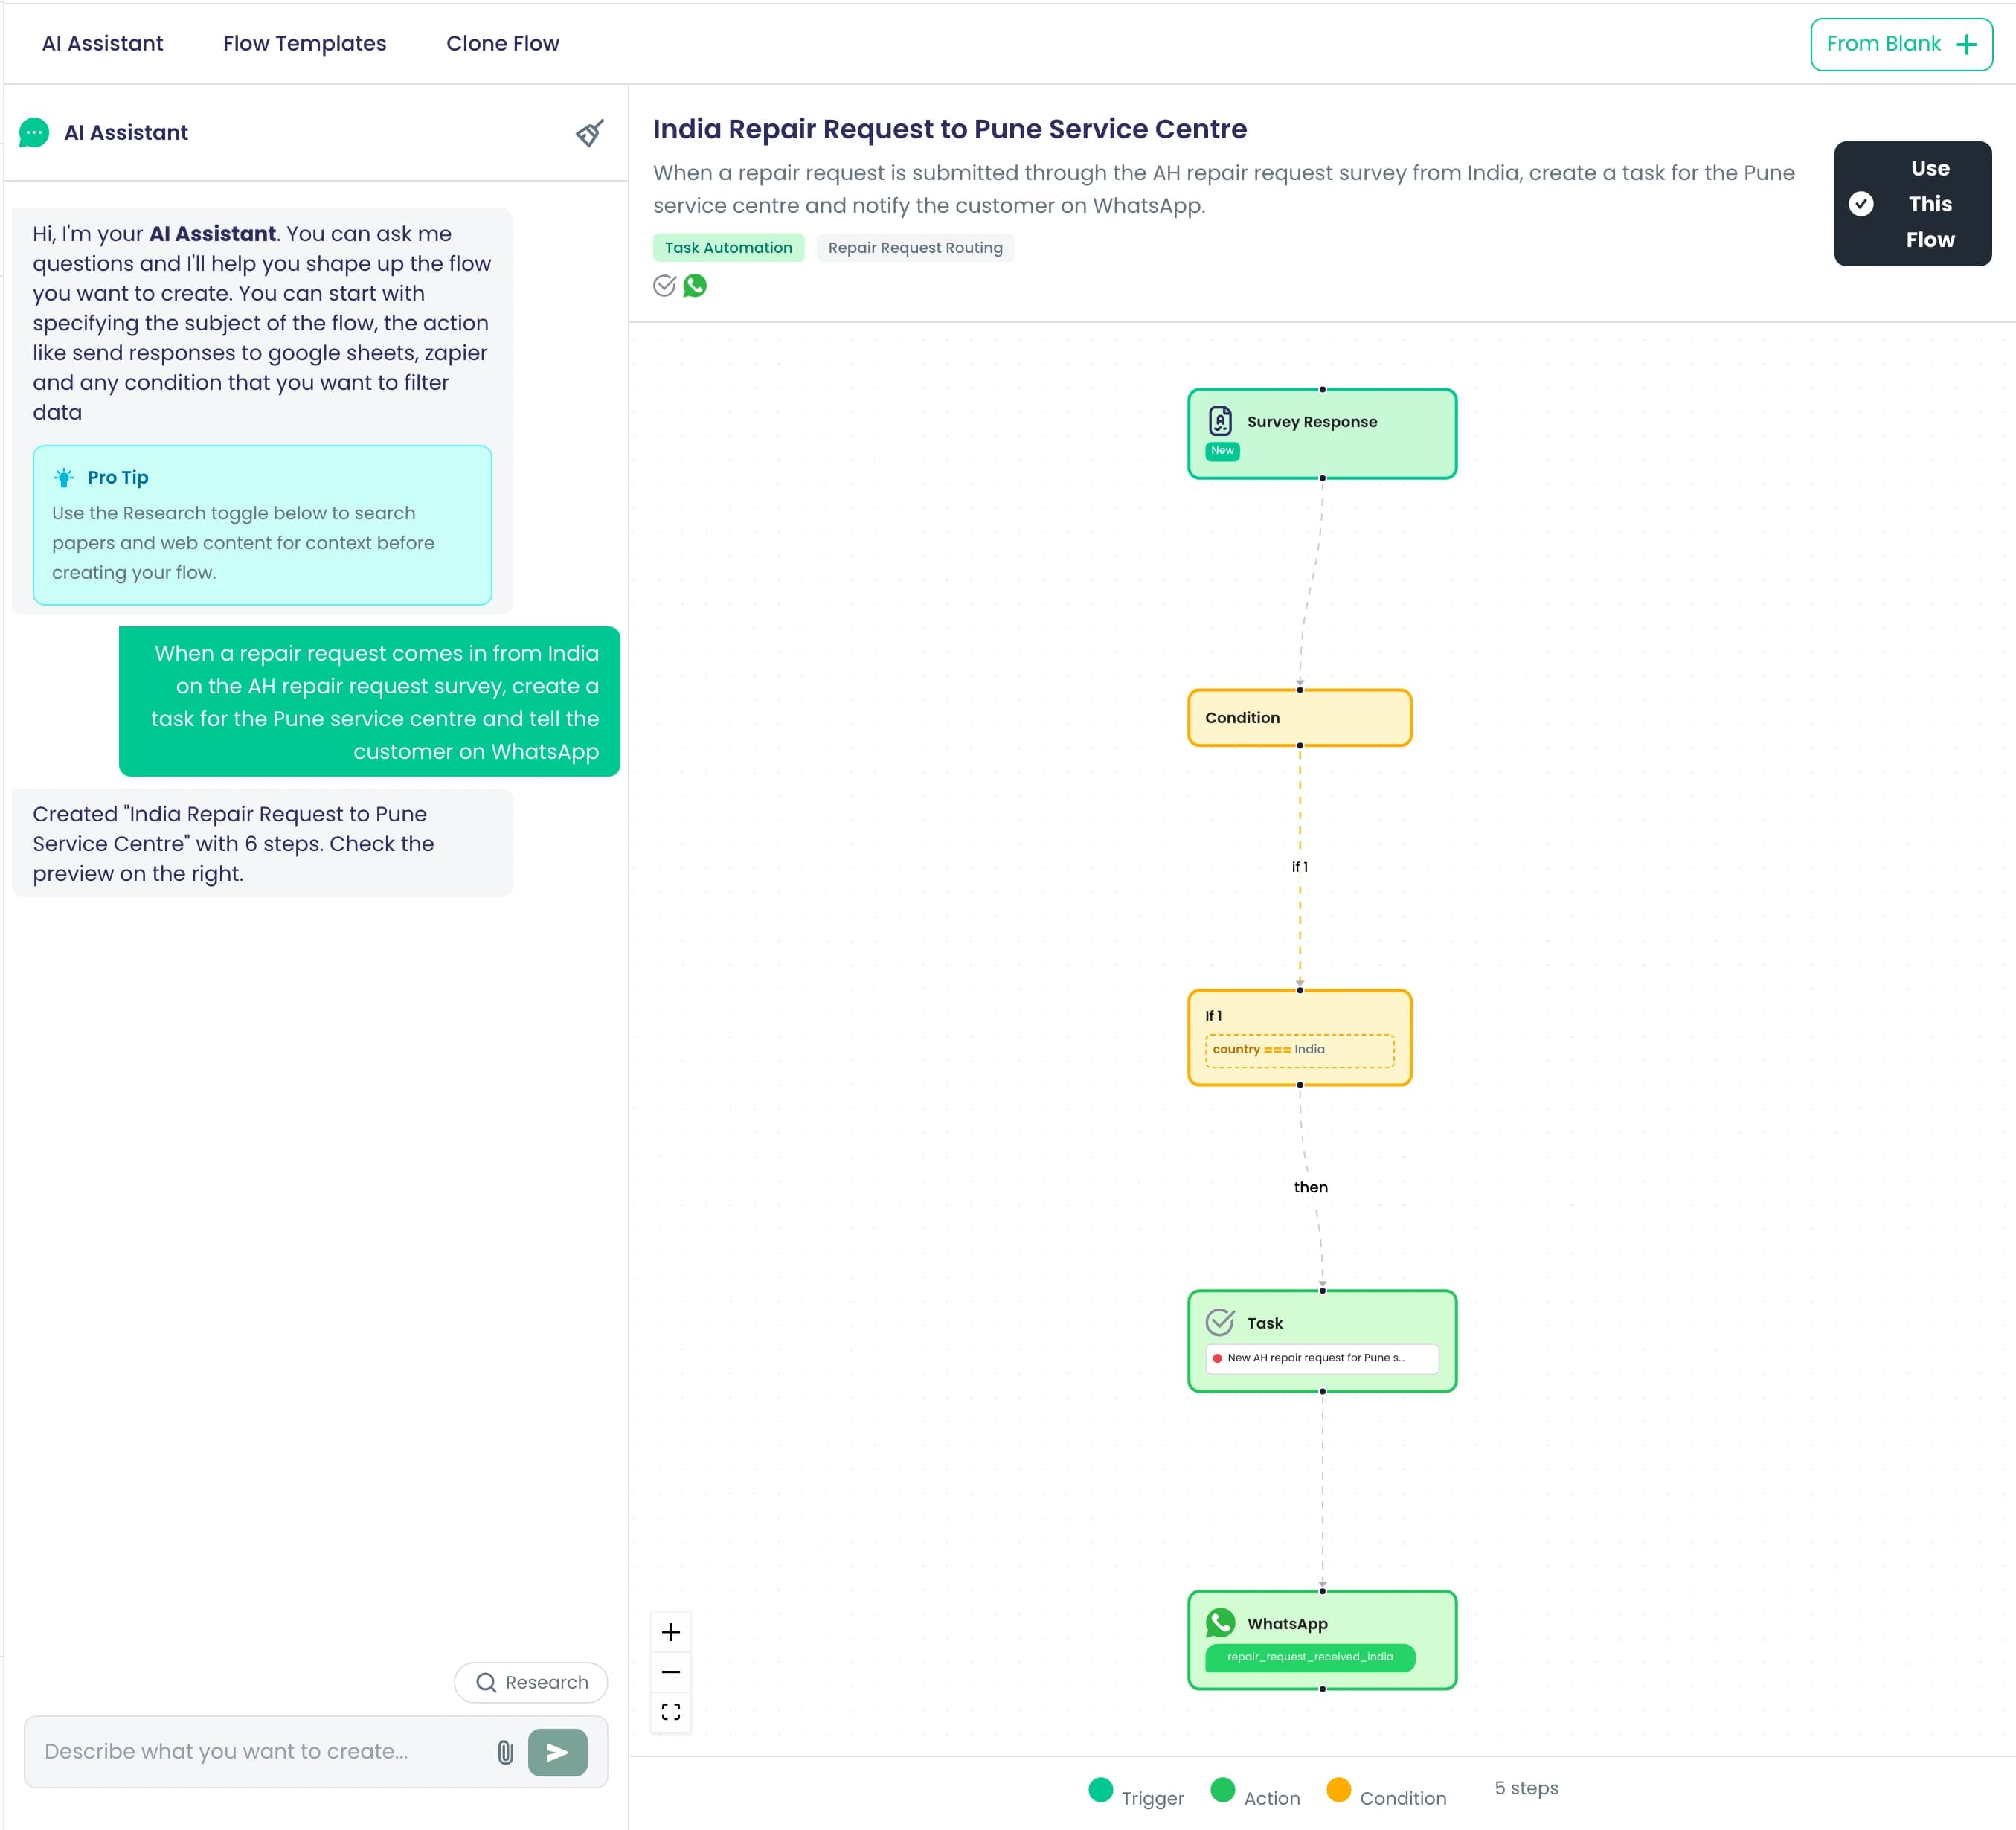This screenshot has height=1830, width=2016.
Task: Click Use This Flow button
Action: click(x=1912, y=204)
